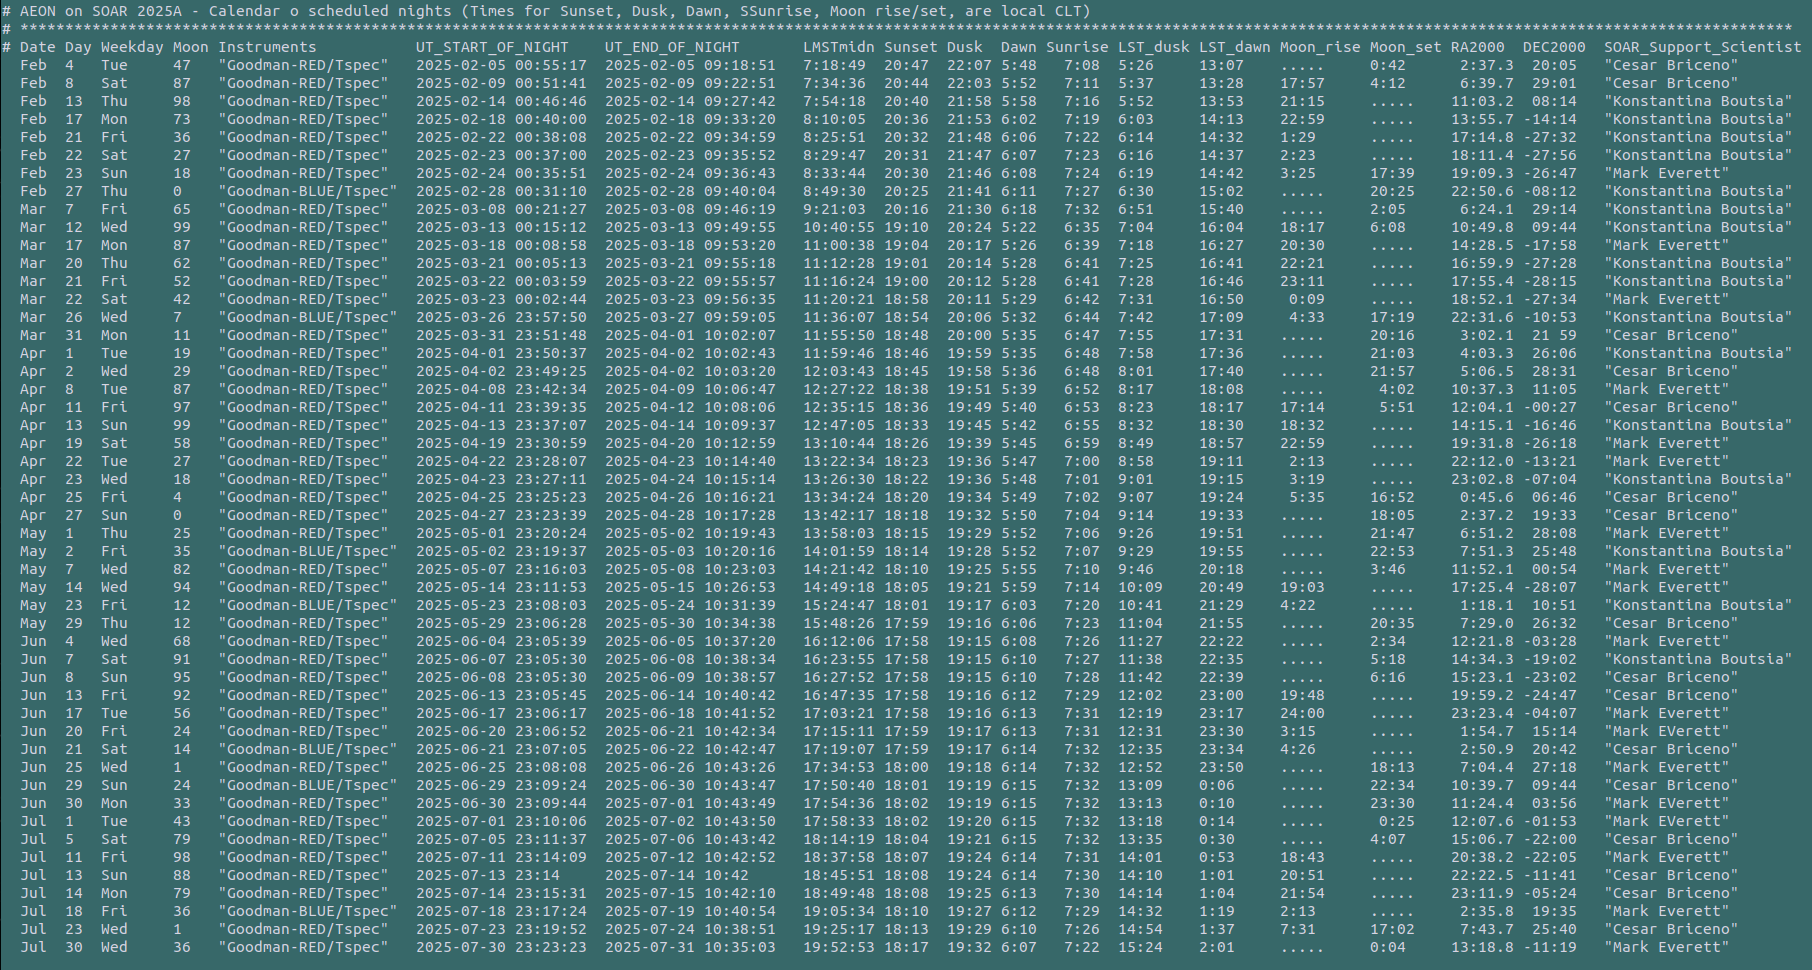
Task: Select RA2000 value 13:18.8
Action: pos(1482,947)
